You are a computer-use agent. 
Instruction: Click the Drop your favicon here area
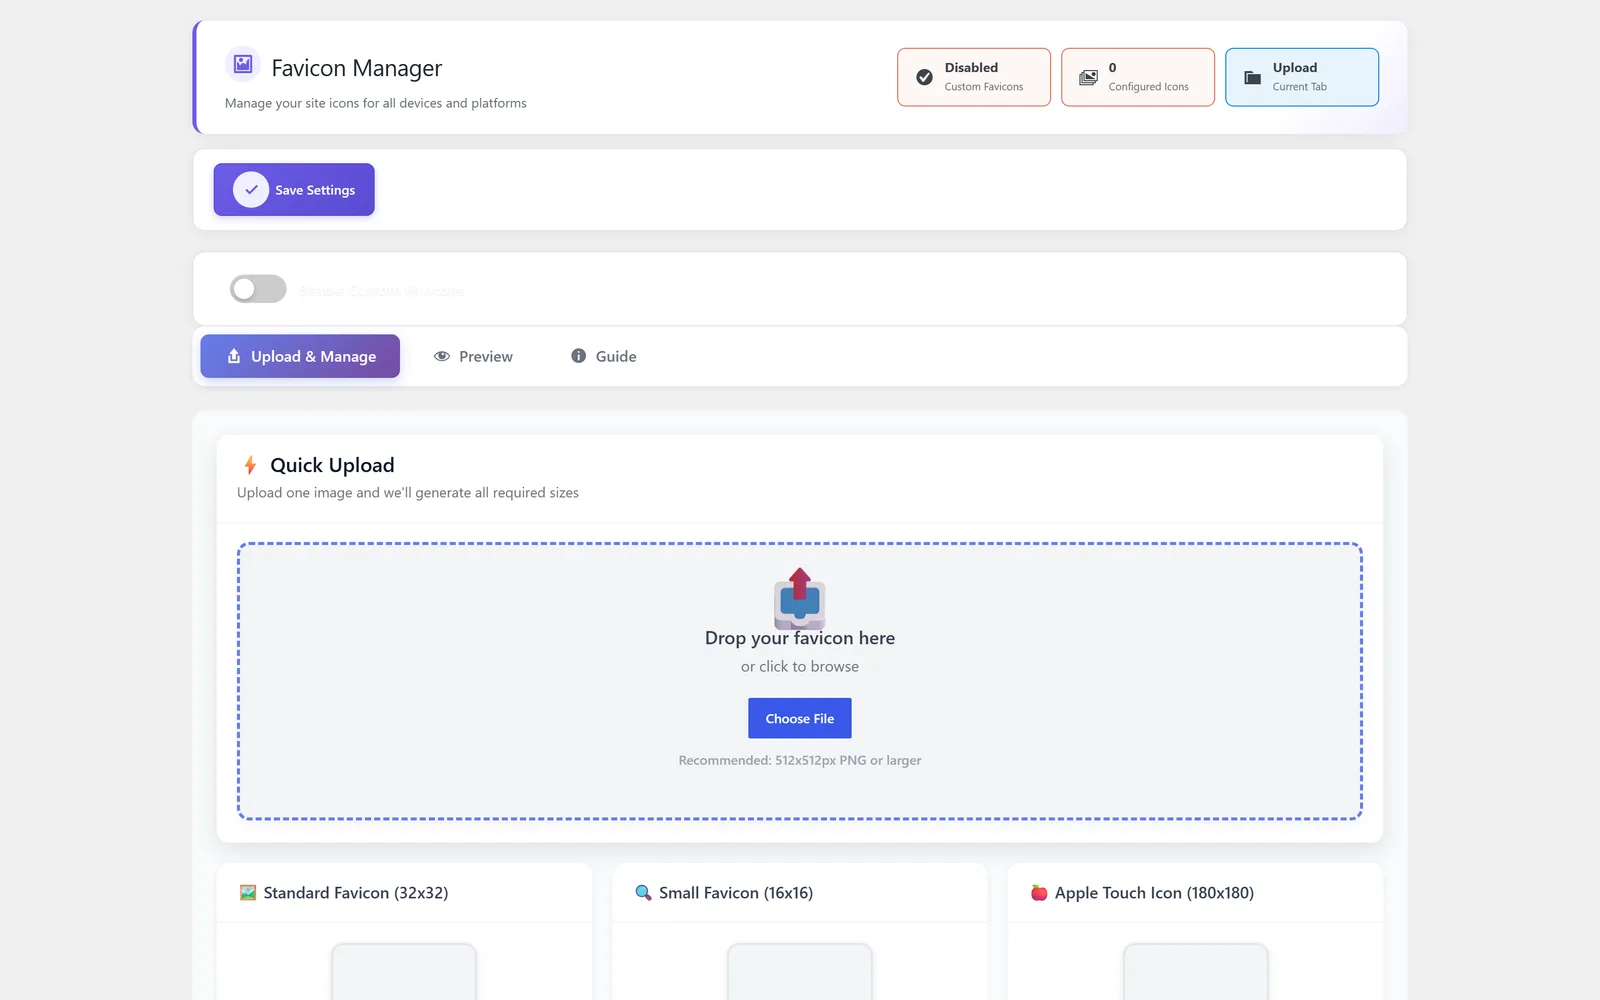(800, 681)
